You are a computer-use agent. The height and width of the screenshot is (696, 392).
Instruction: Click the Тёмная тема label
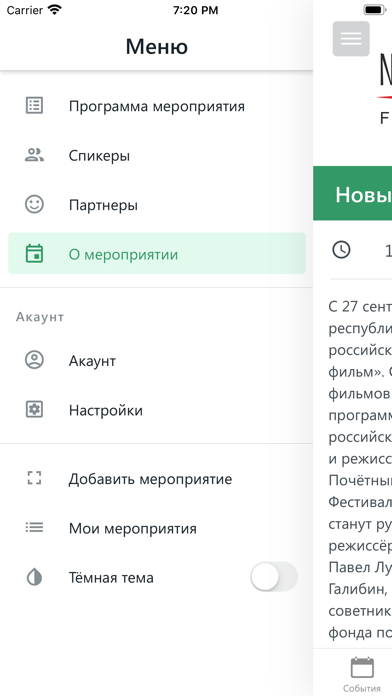click(111, 577)
